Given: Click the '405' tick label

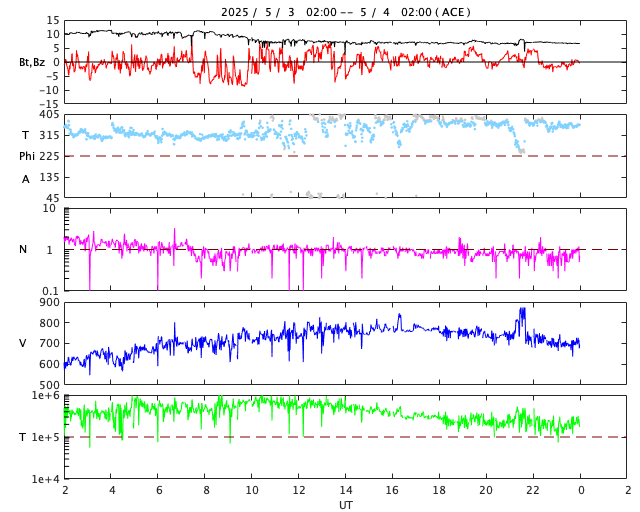Looking at the screenshot, I should (49, 114).
